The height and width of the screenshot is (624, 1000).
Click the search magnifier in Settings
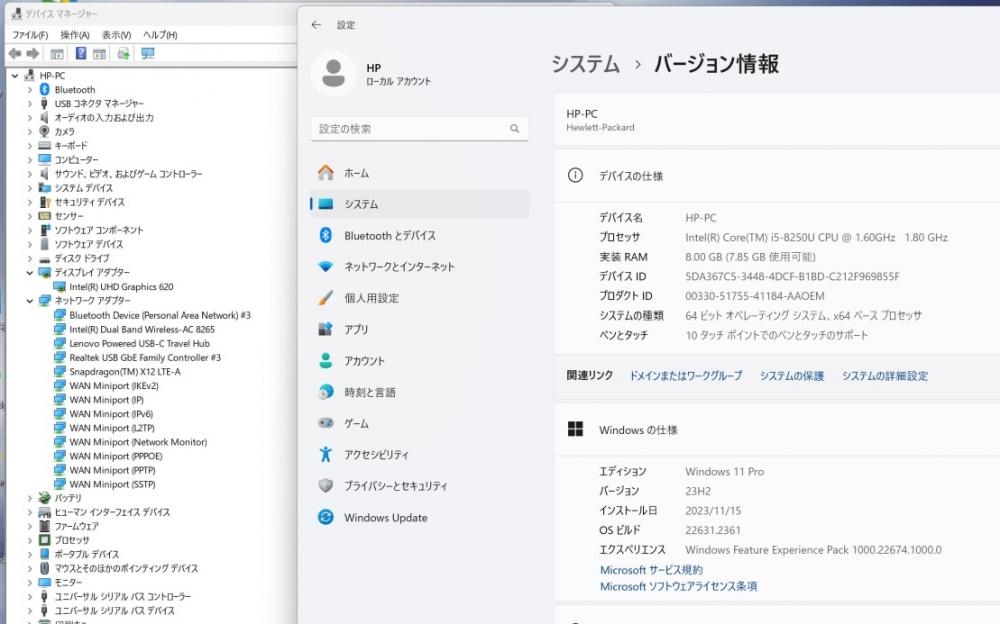point(514,129)
